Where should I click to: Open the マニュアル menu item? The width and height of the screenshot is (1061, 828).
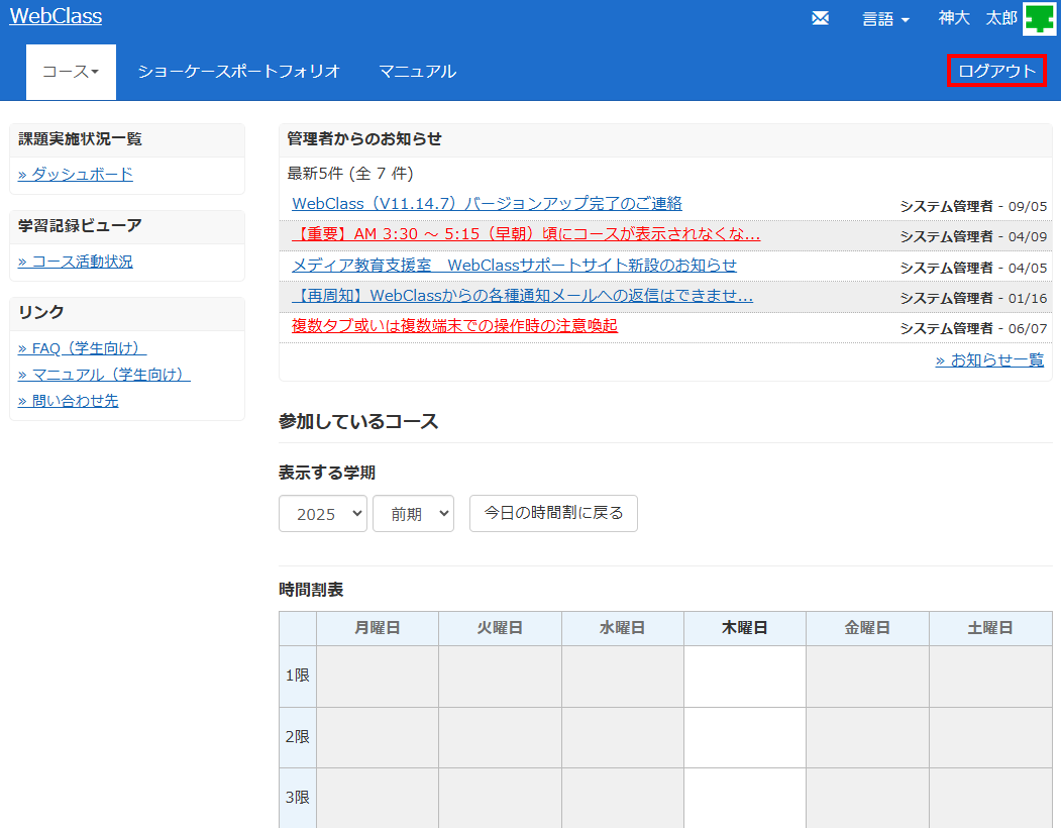click(x=417, y=72)
